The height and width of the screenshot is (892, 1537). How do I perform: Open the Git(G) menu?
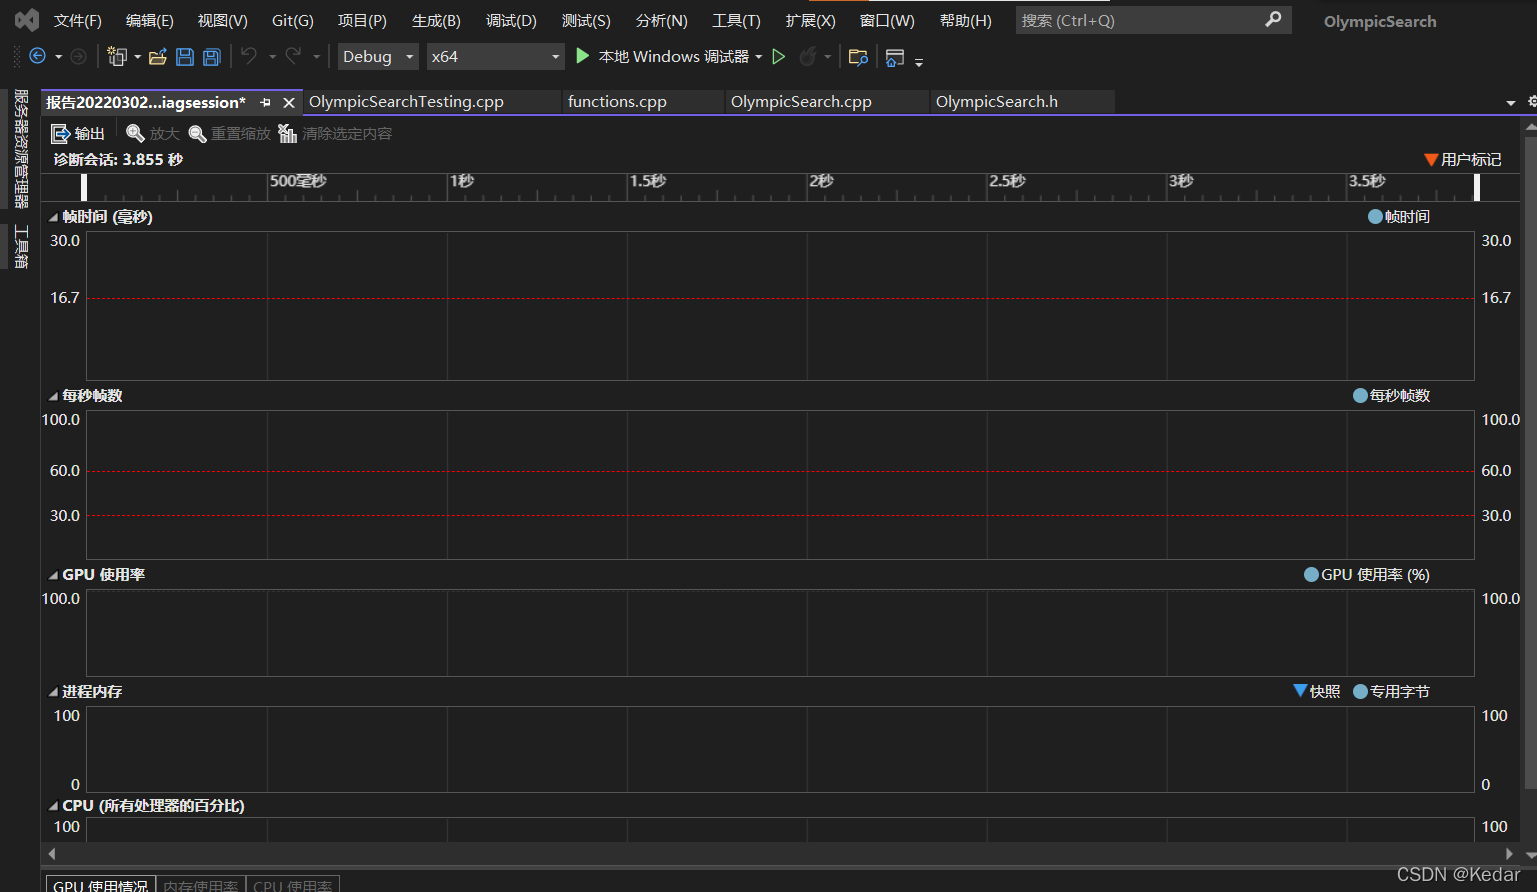[x=293, y=20]
